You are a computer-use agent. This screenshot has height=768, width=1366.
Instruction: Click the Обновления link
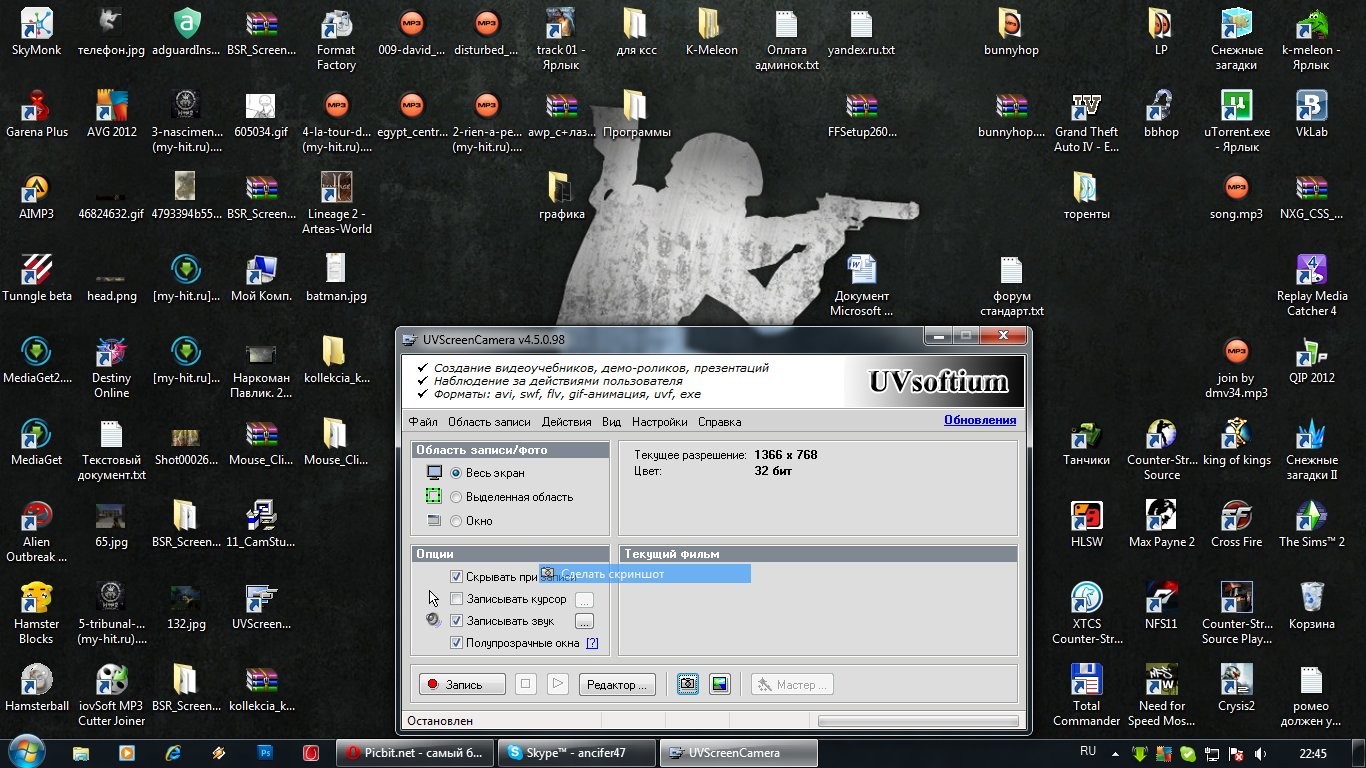[980, 420]
